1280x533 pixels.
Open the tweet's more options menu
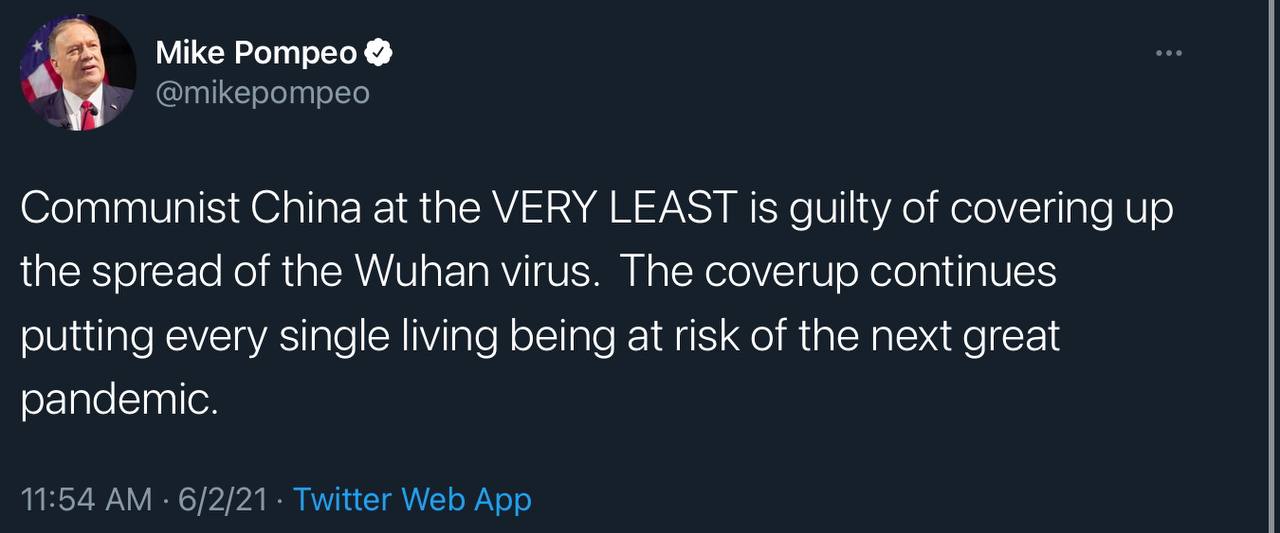pyautogui.click(x=1168, y=53)
